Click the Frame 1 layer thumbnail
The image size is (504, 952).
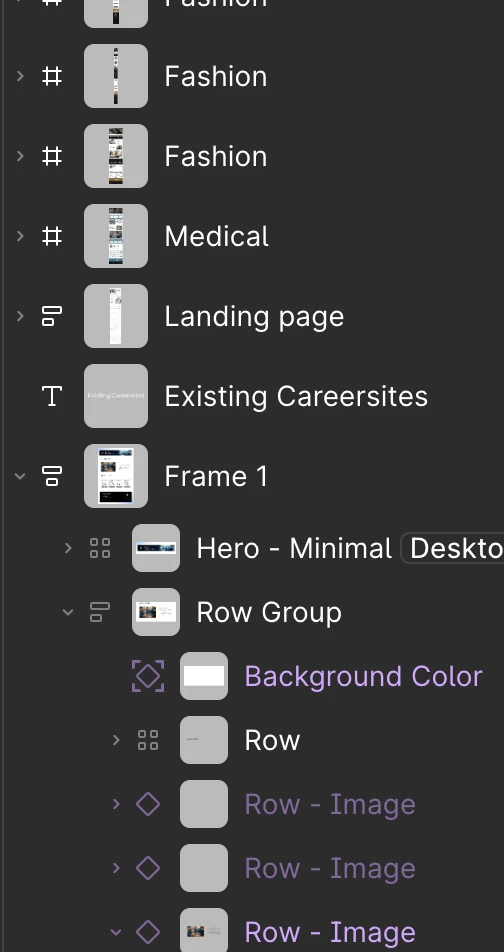[x=116, y=476]
